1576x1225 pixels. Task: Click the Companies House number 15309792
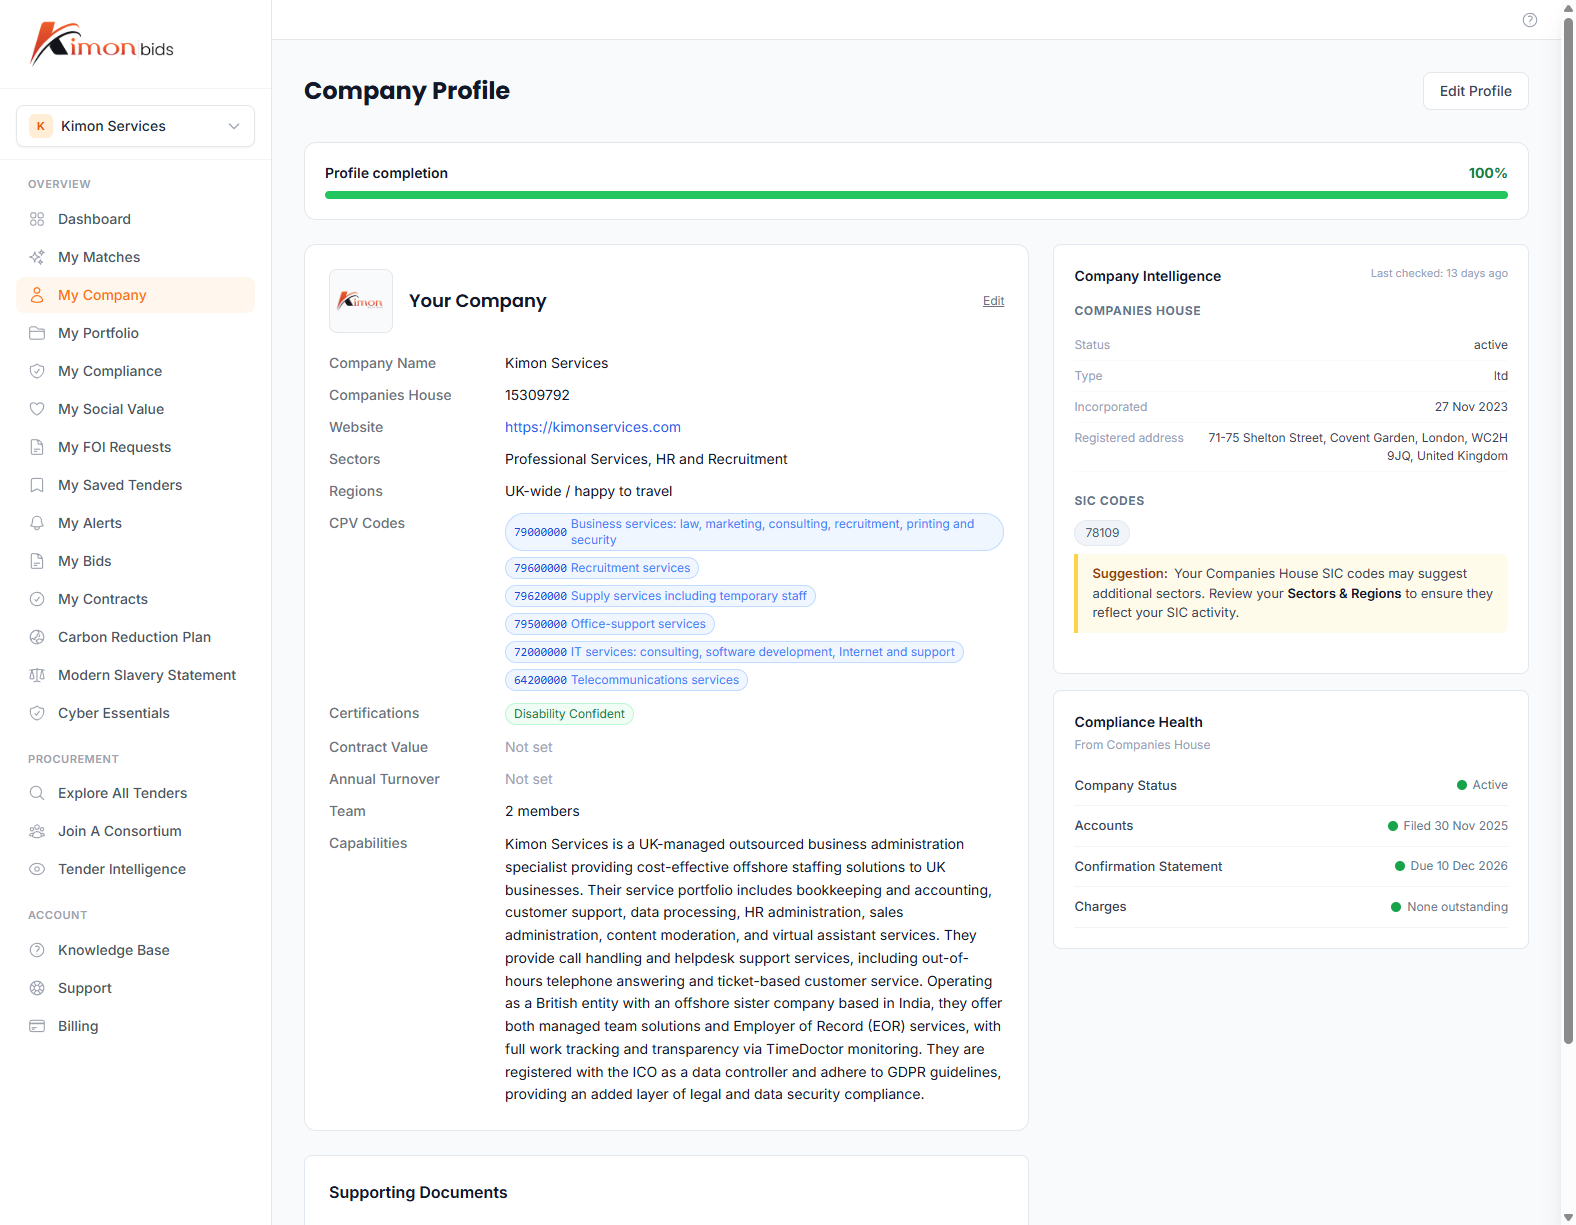tap(537, 395)
